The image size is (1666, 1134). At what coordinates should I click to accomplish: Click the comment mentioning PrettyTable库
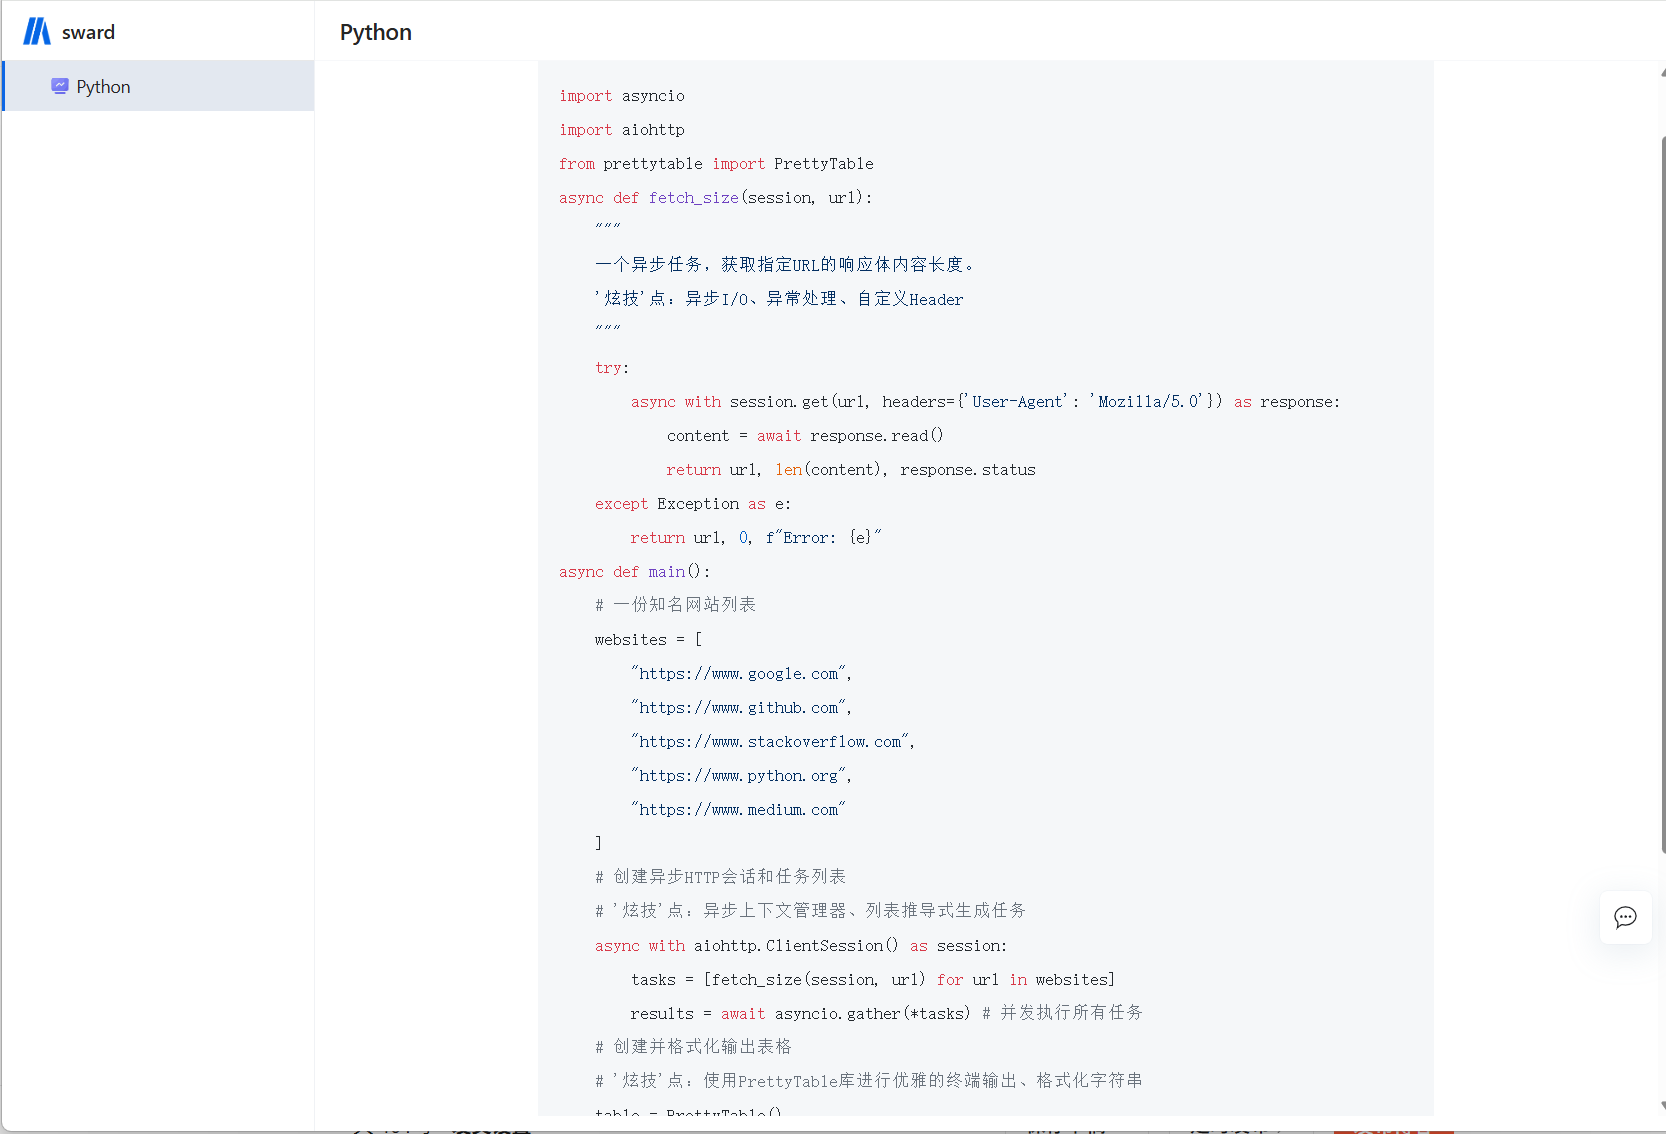pyautogui.click(x=869, y=1081)
